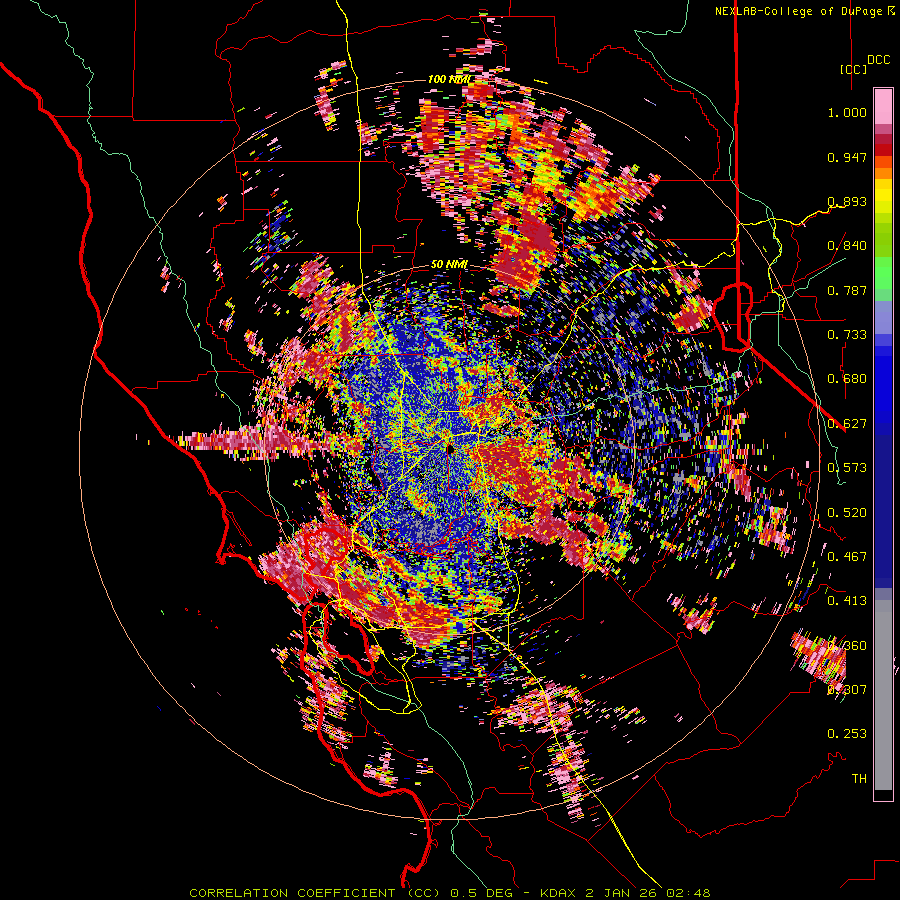
Task: Click the Correlation Coefficient KDAX caption text
Action: [x=450, y=893]
